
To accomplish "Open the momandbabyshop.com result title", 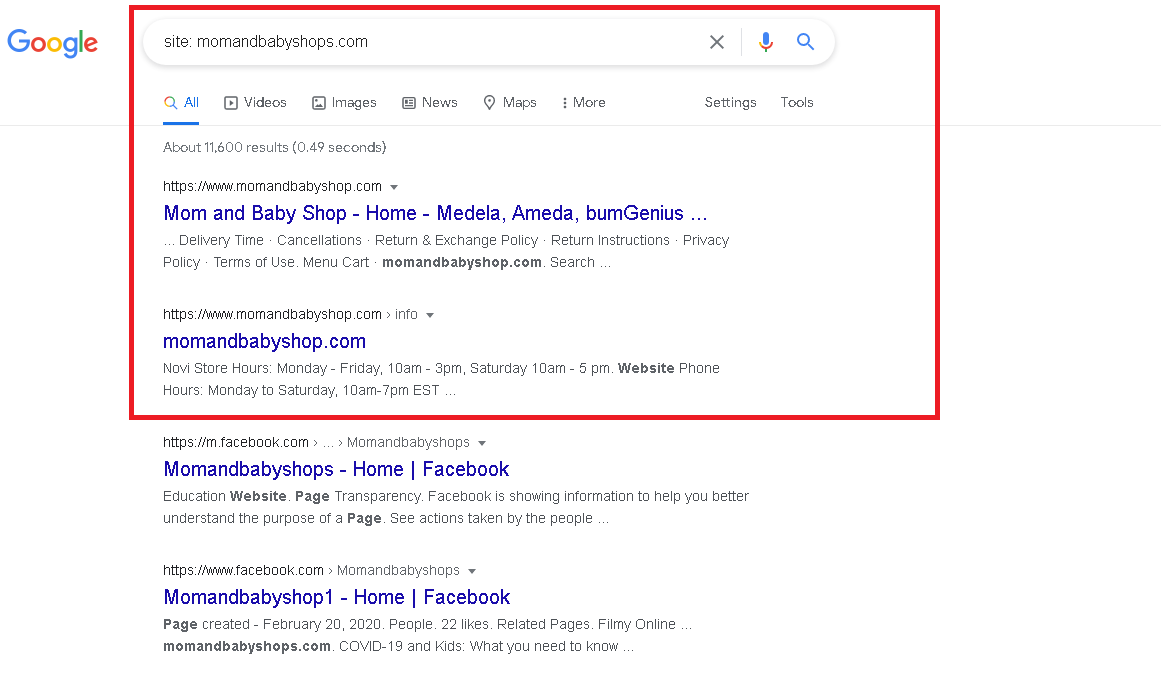I will 264,341.
